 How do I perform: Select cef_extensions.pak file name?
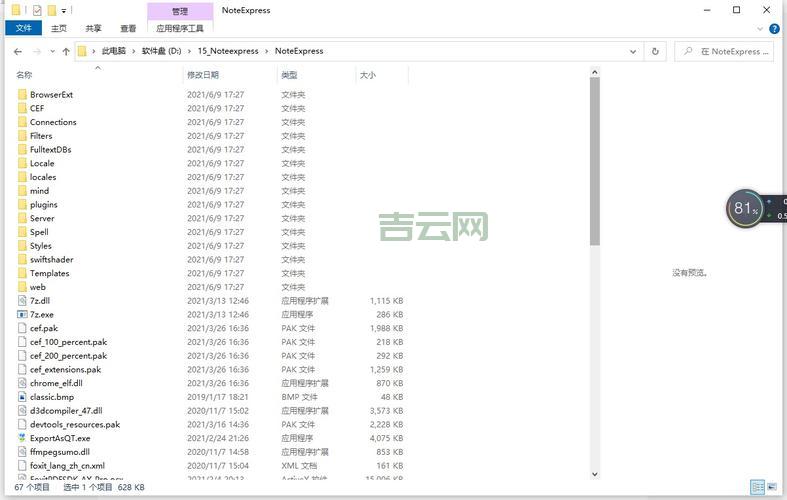pyautogui.click(x=66, y=369)
